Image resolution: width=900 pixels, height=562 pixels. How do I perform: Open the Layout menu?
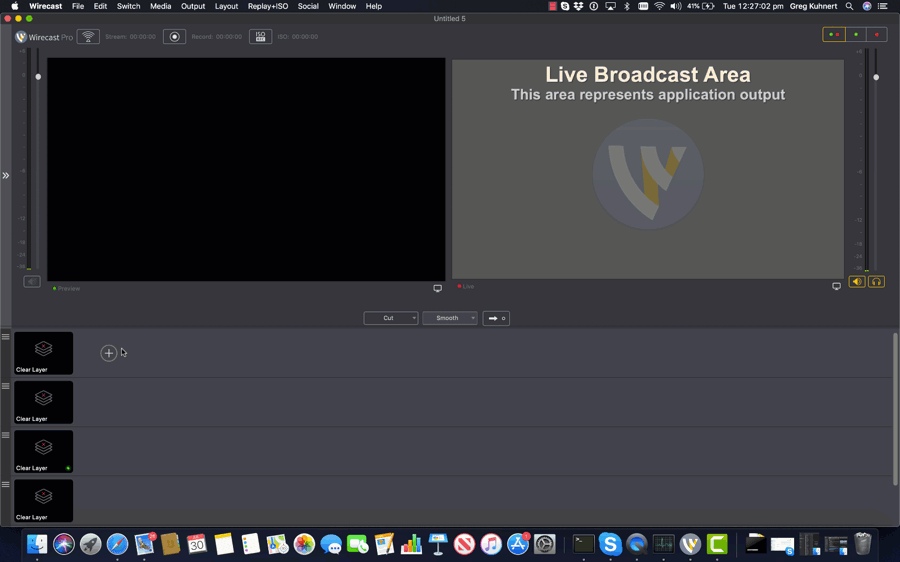[x=226, y=6]
